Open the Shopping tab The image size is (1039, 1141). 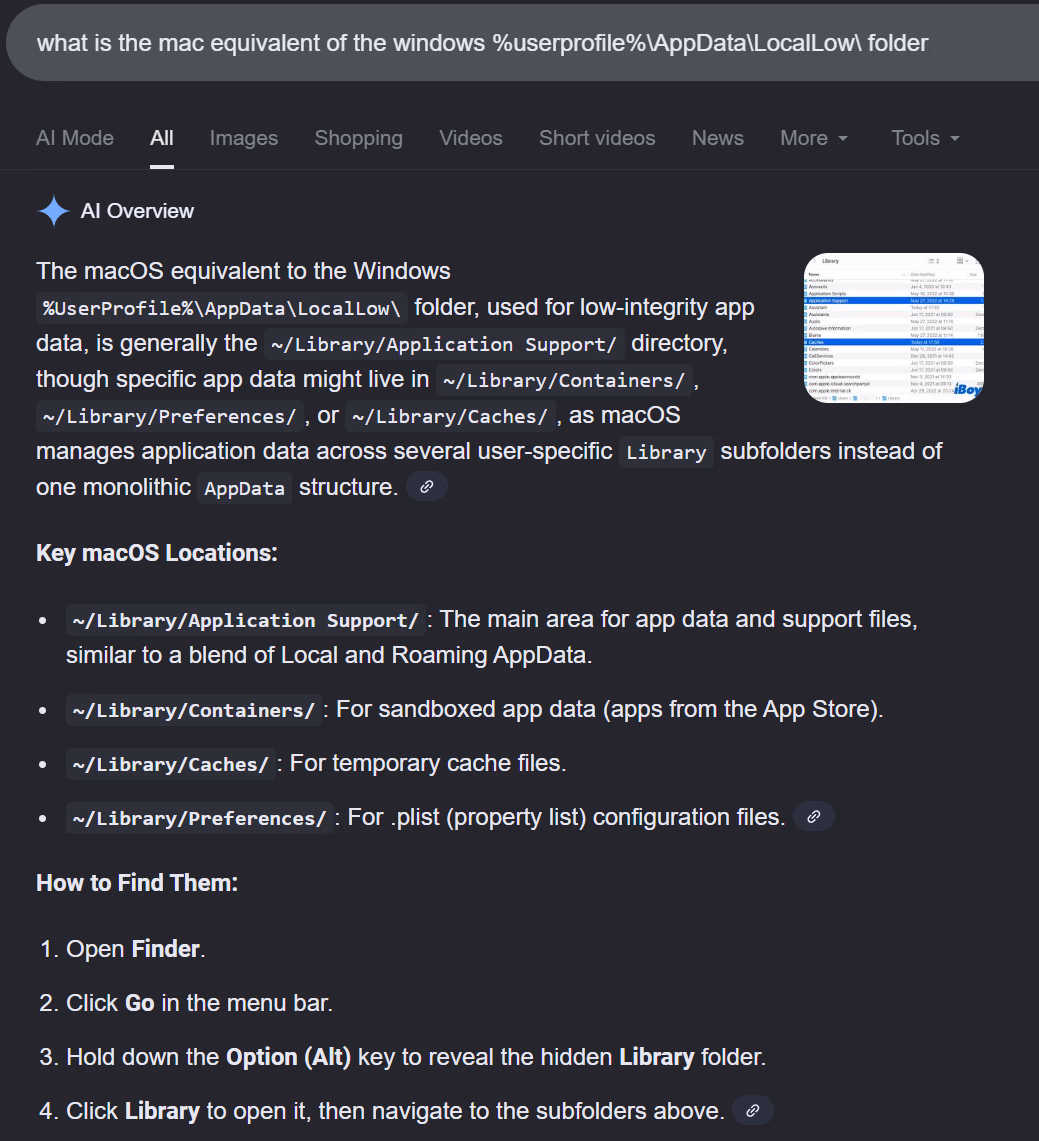click(358, 138)
